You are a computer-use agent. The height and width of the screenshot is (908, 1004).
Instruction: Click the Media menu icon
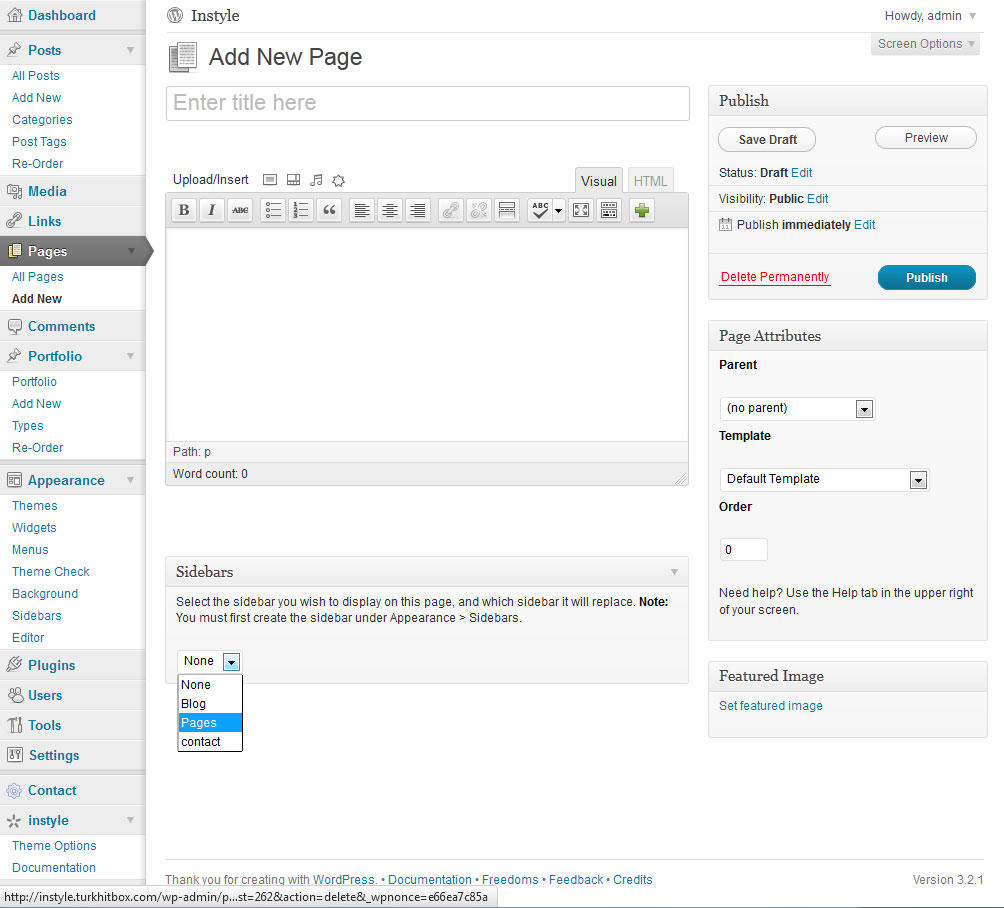pyautogui.click(x=14, y=191)
